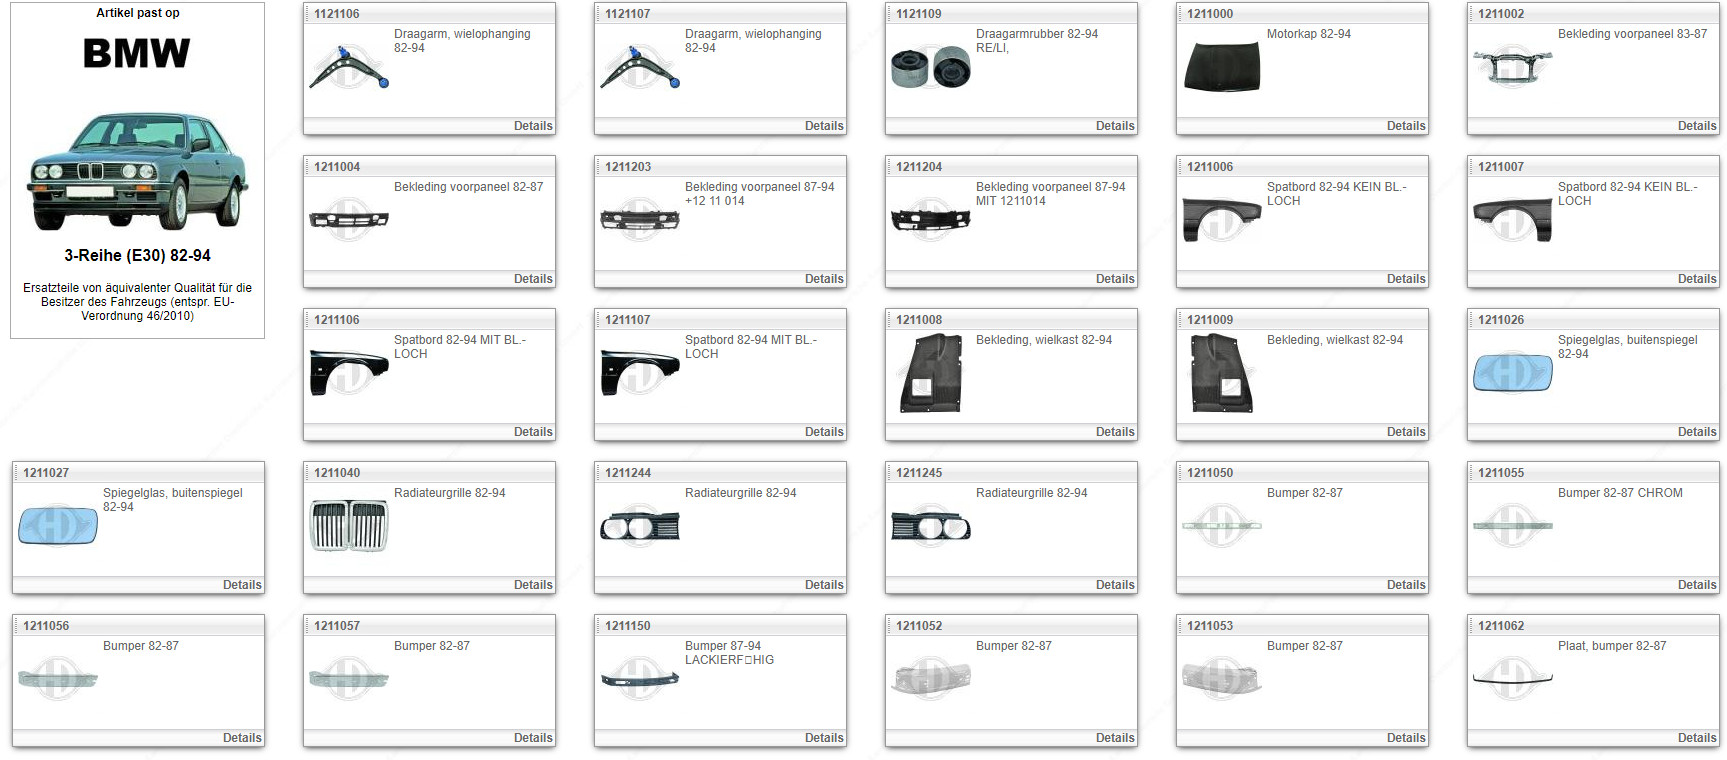Image resolution: width=1727 pixels, height=760 pixels.
Task: Open the control arm image for part 1121106
Action: click(348, 67)
